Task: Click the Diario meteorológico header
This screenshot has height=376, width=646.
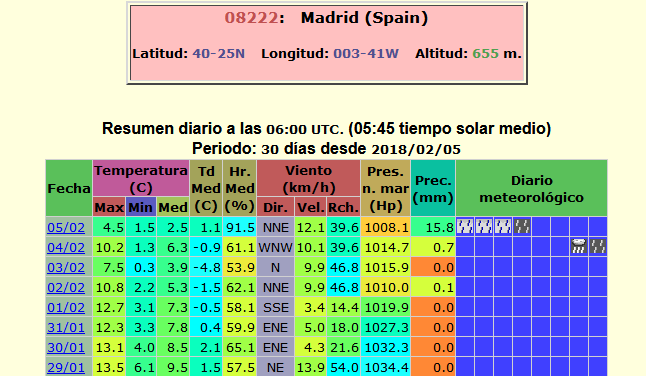Action: (x=531, y=188)
